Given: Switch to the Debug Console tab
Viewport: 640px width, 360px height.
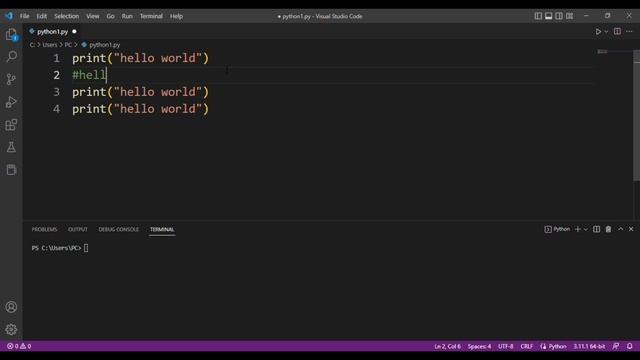Looking at the screenshot, I should (x=118, y=229).
